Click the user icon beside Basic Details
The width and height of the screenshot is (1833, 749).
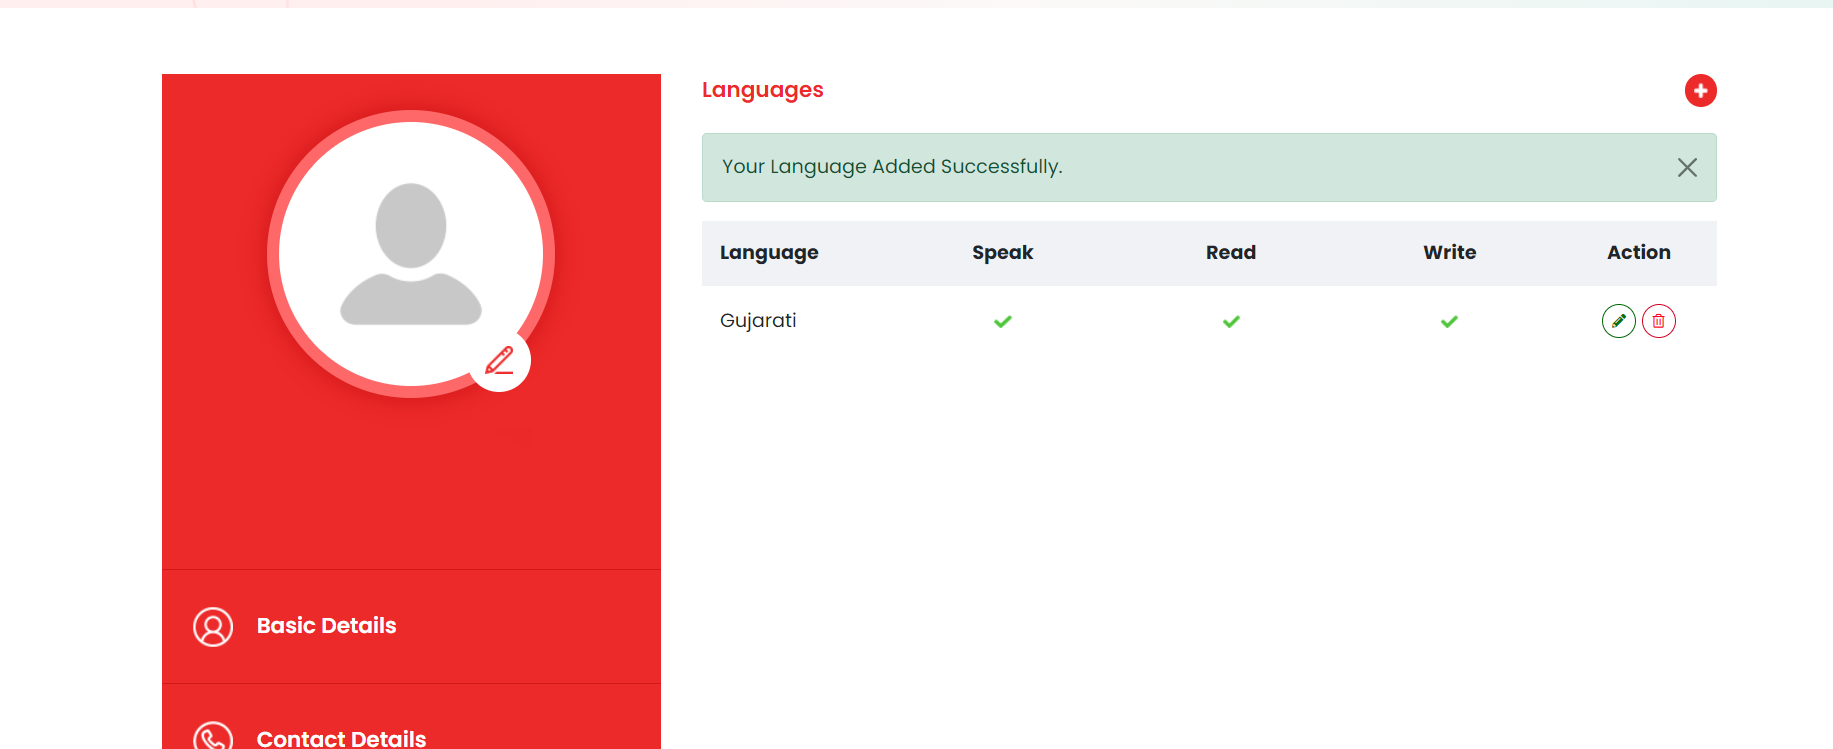coord(213,627)
